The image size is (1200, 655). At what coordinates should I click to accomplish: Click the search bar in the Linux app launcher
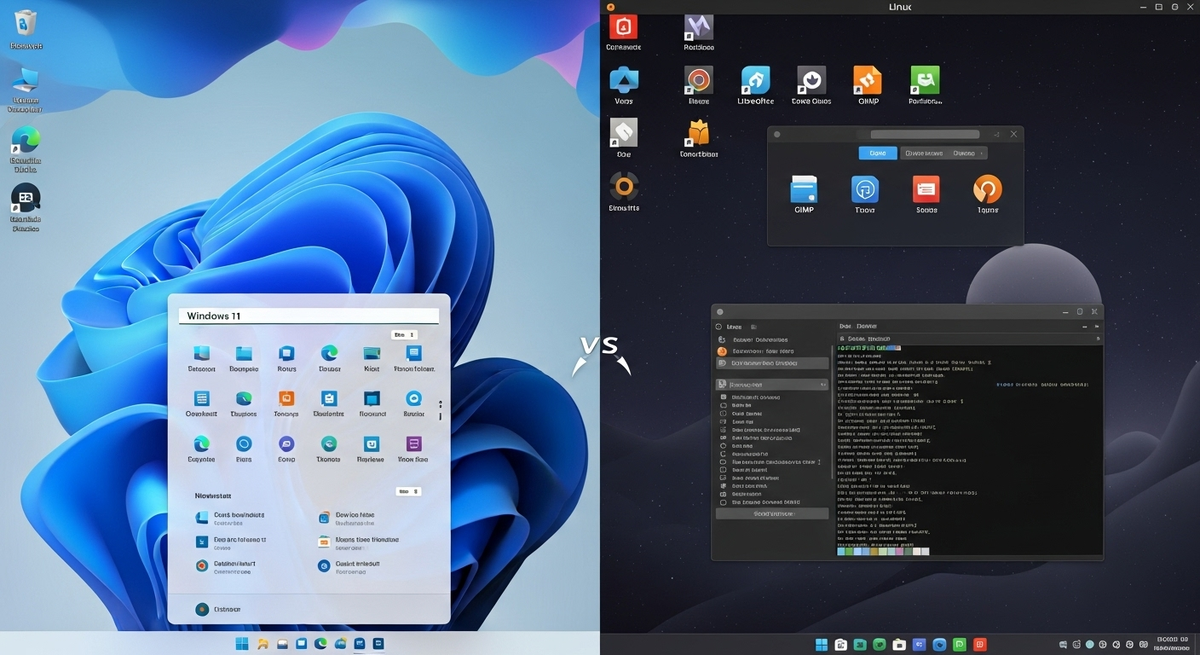(925, 134)
